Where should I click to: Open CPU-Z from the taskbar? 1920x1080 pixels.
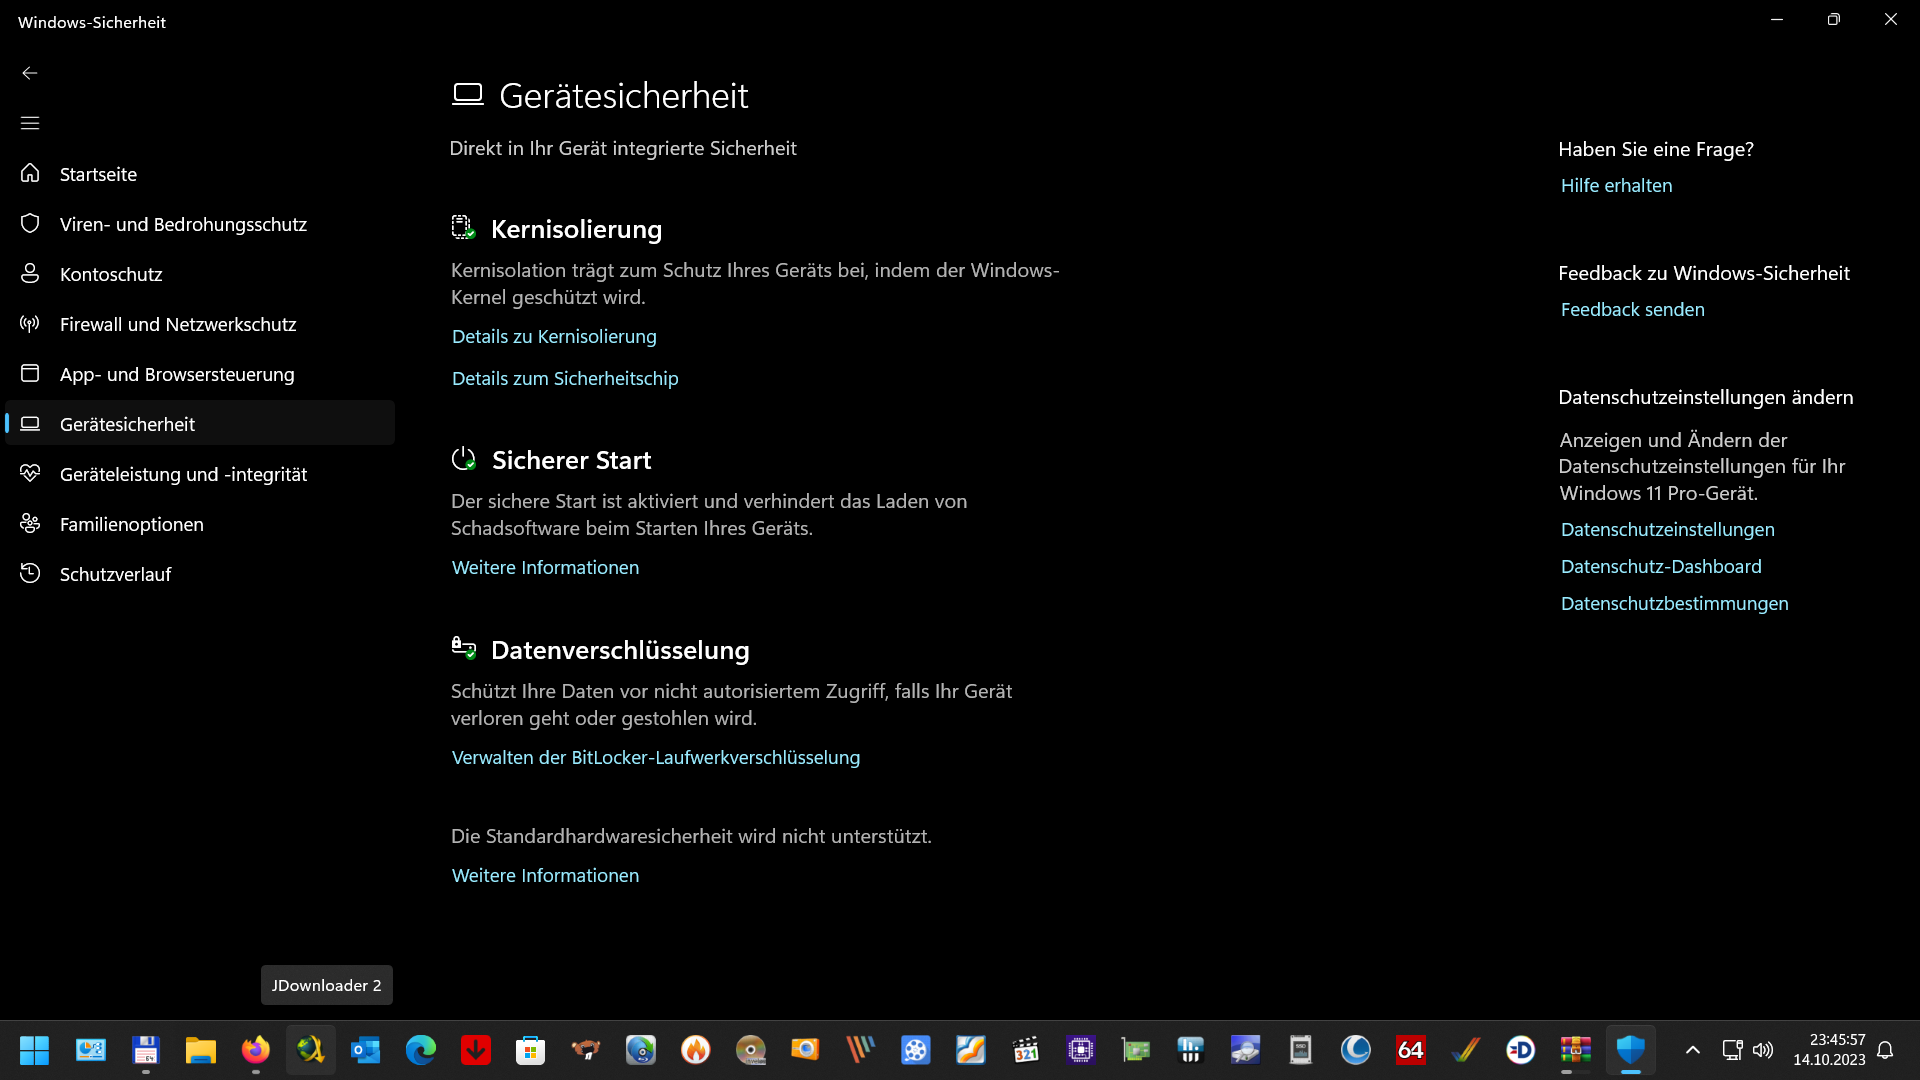pos(1080,1050)
